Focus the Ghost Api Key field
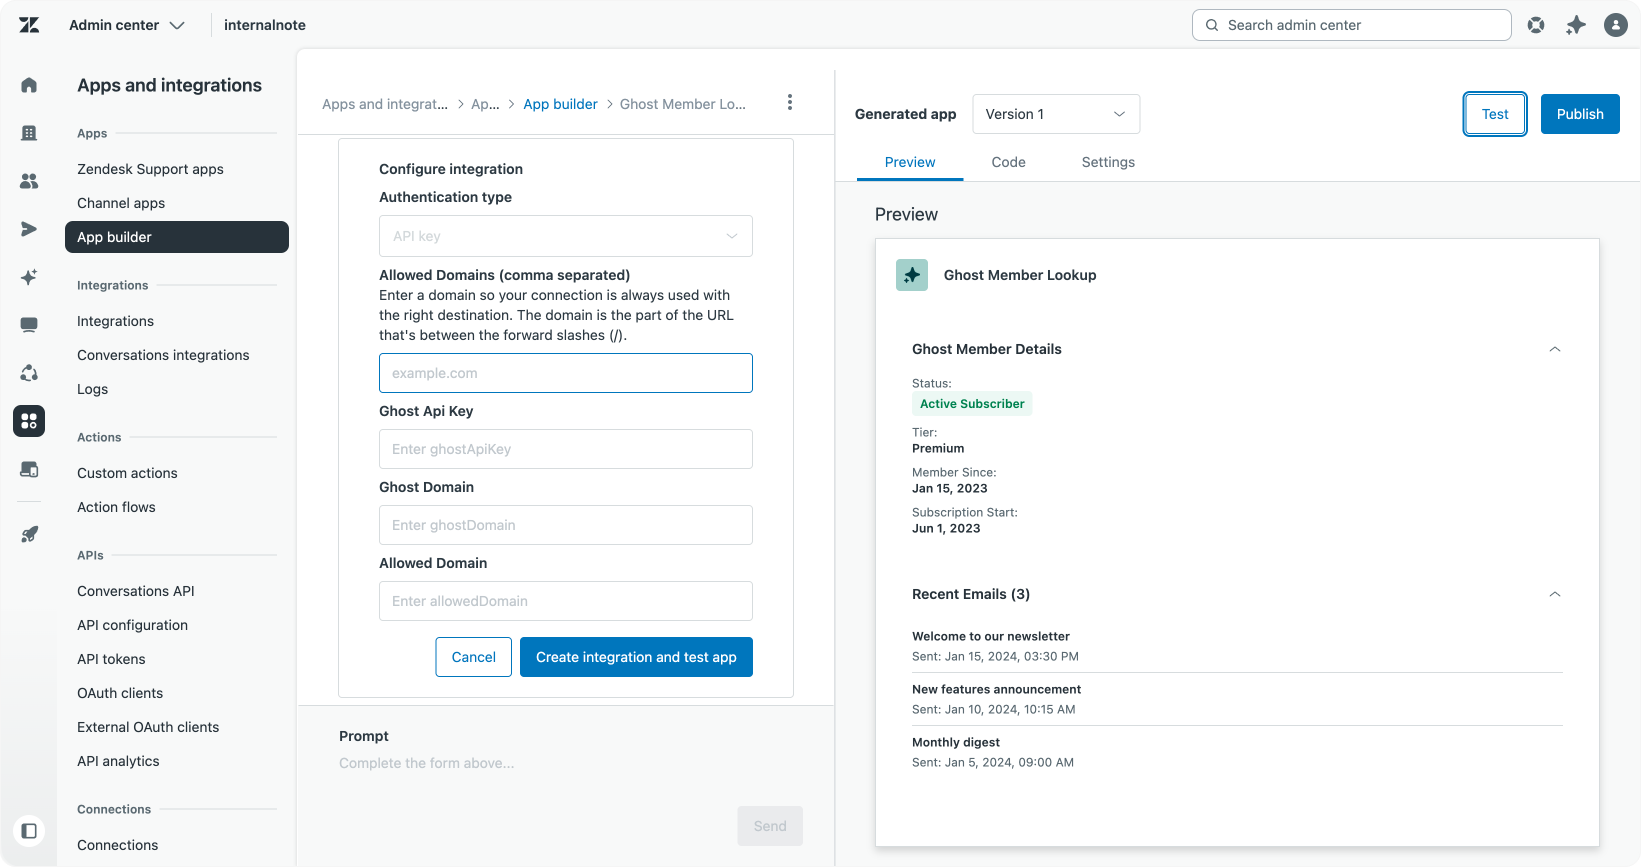This screenshot has height=867, width=1641. tap(566, 449)
